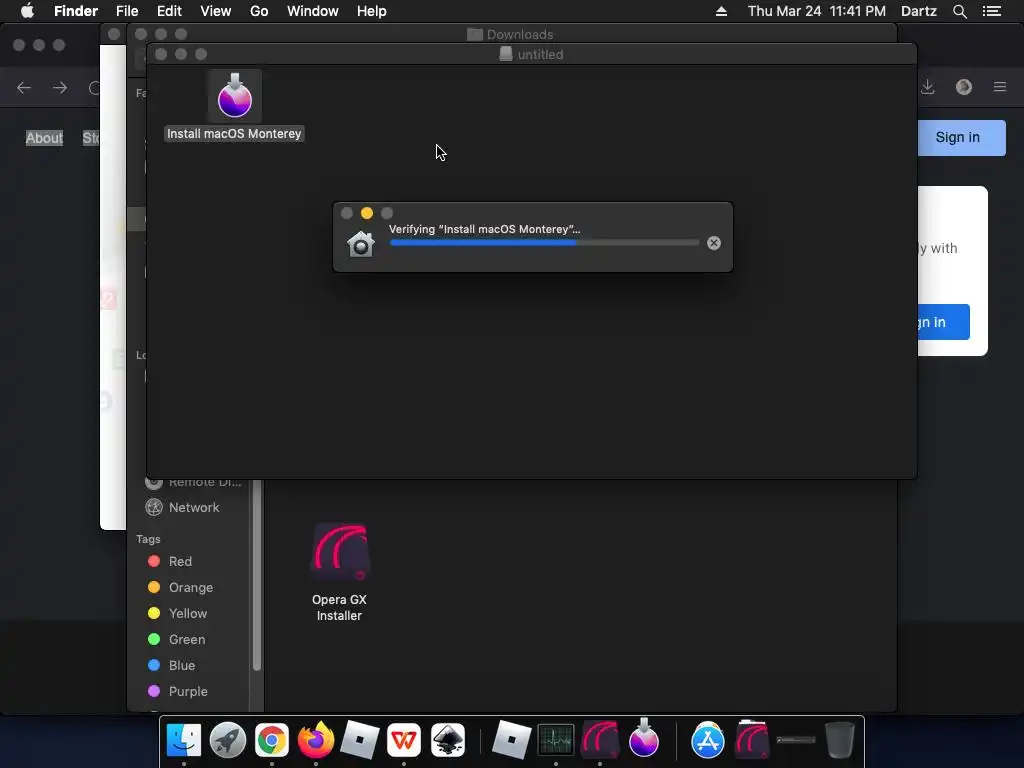This screenshot has height=768, width=1024.
Task: Open App Store from the Dock
Action: [x=708, y=740]
